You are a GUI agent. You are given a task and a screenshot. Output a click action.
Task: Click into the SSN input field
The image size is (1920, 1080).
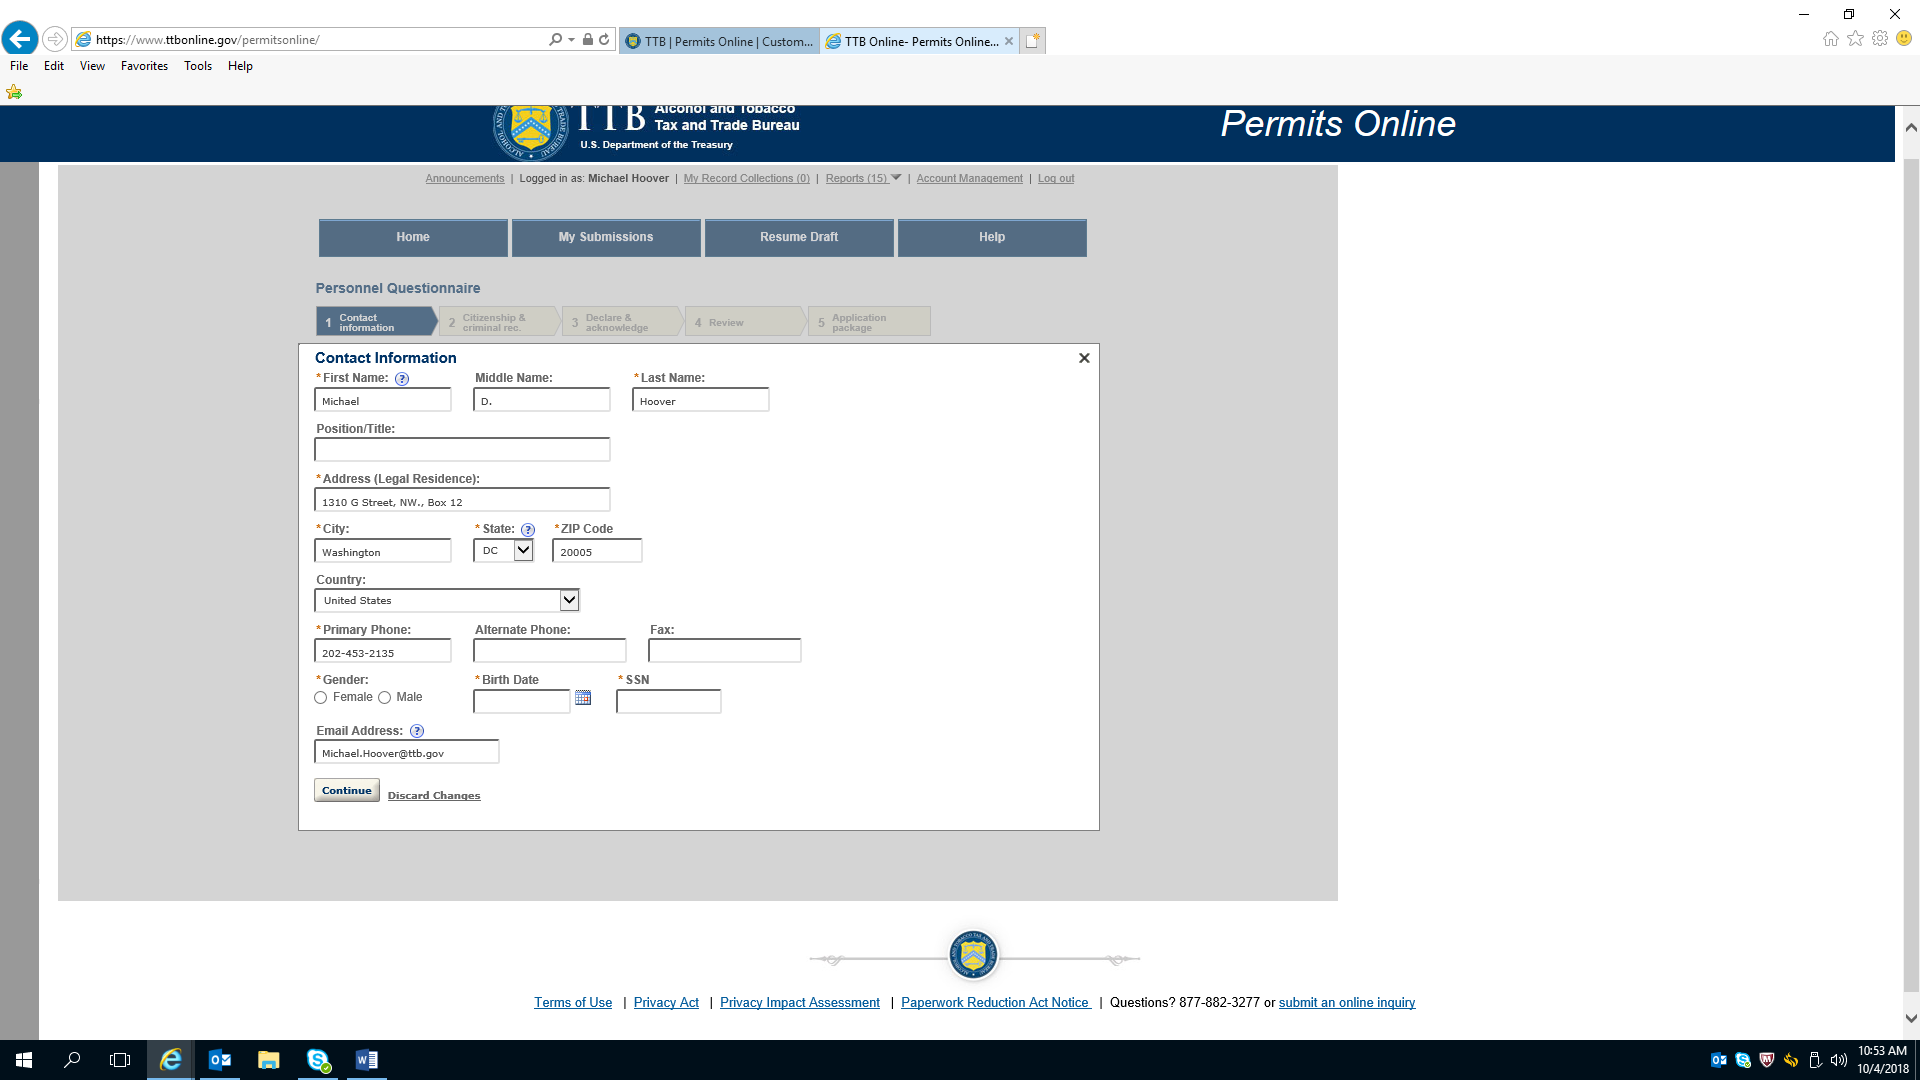click(668, 702)
